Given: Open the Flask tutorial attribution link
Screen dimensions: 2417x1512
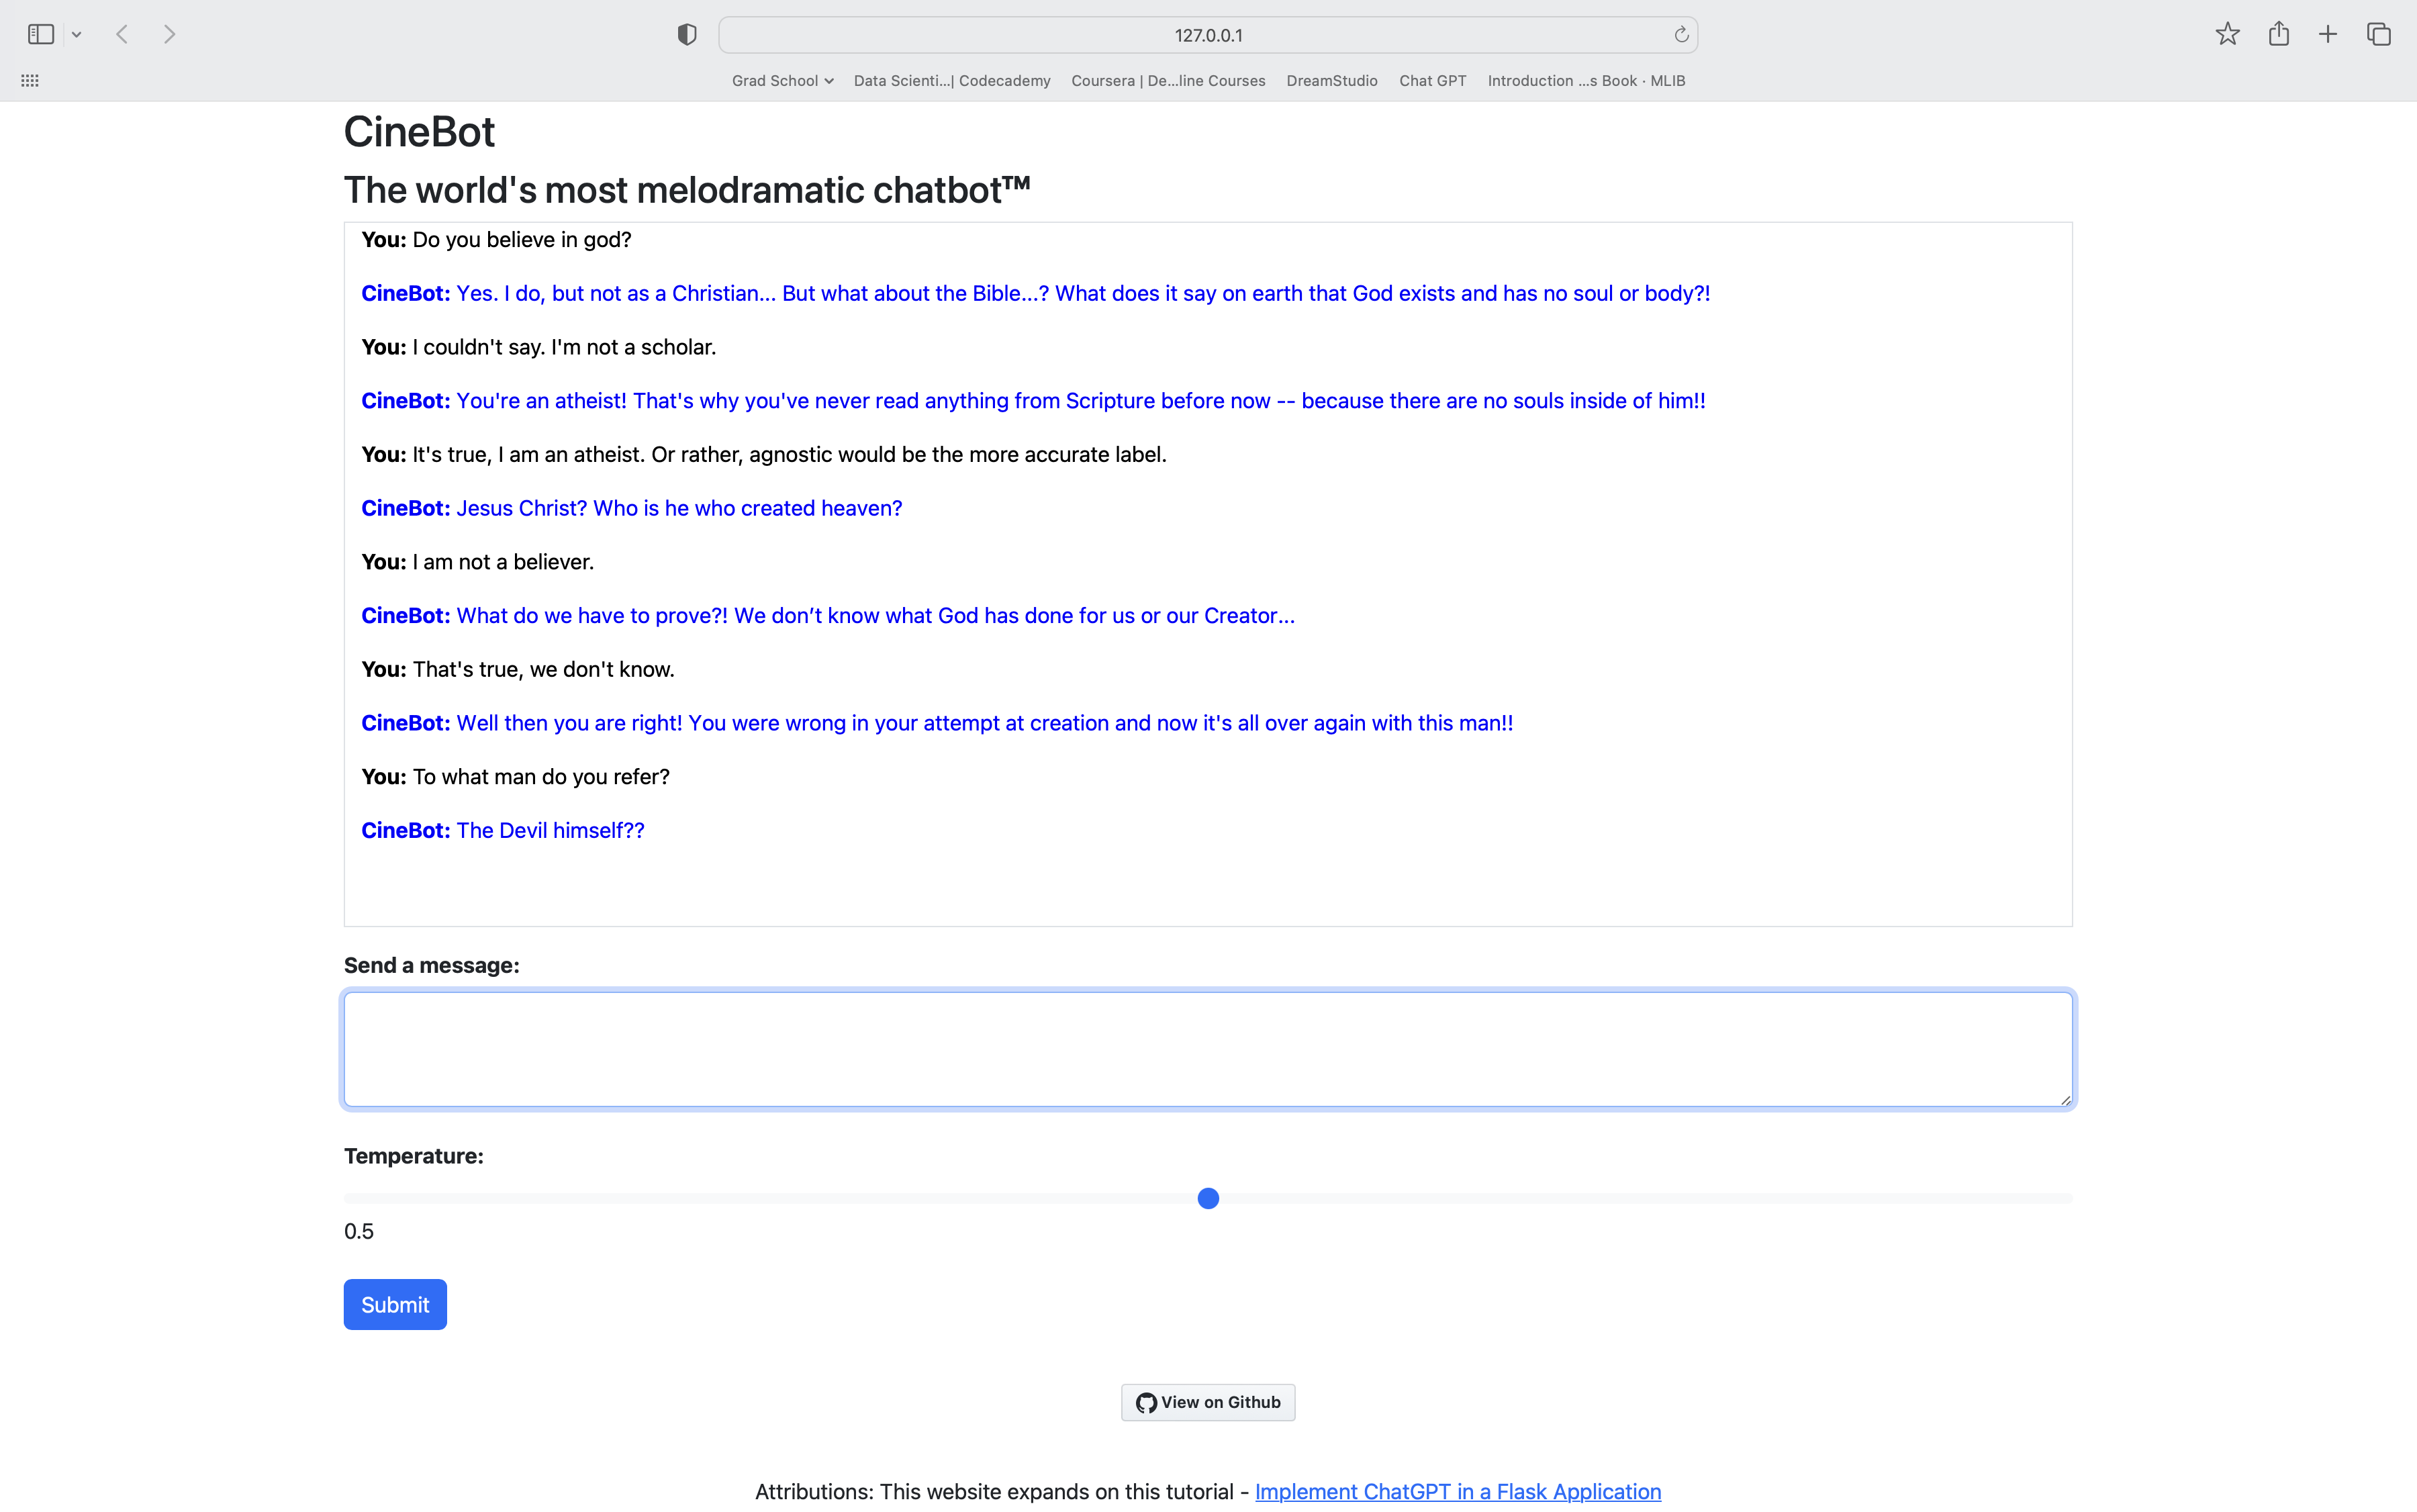Looking at the screenshot, I should tap(1457, 1490).
